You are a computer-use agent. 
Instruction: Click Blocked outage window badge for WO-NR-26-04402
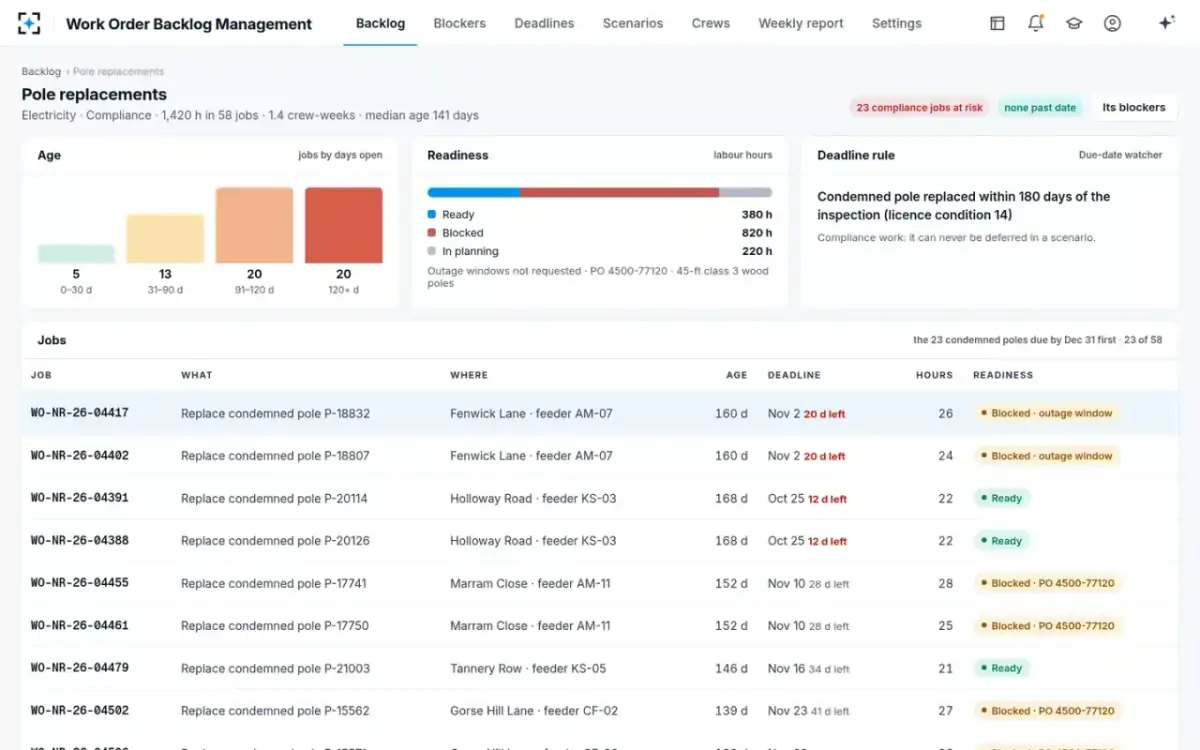[1047, 456]
